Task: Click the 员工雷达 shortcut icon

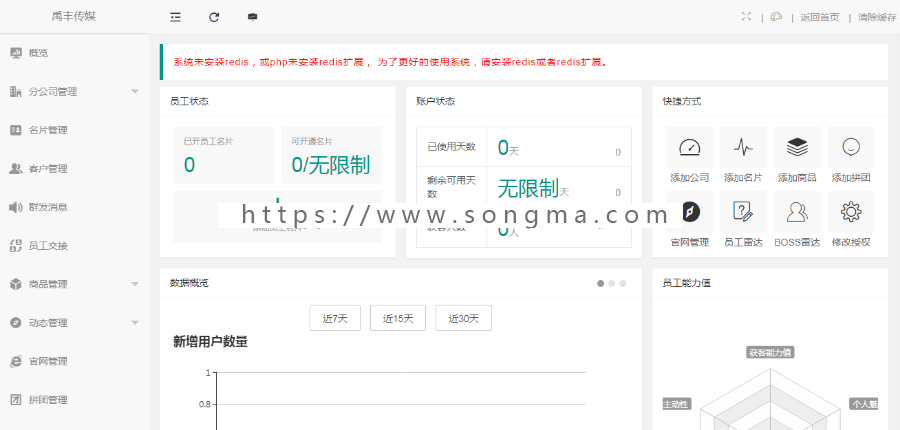Action: pyautogui.click(x=743, y=212)
